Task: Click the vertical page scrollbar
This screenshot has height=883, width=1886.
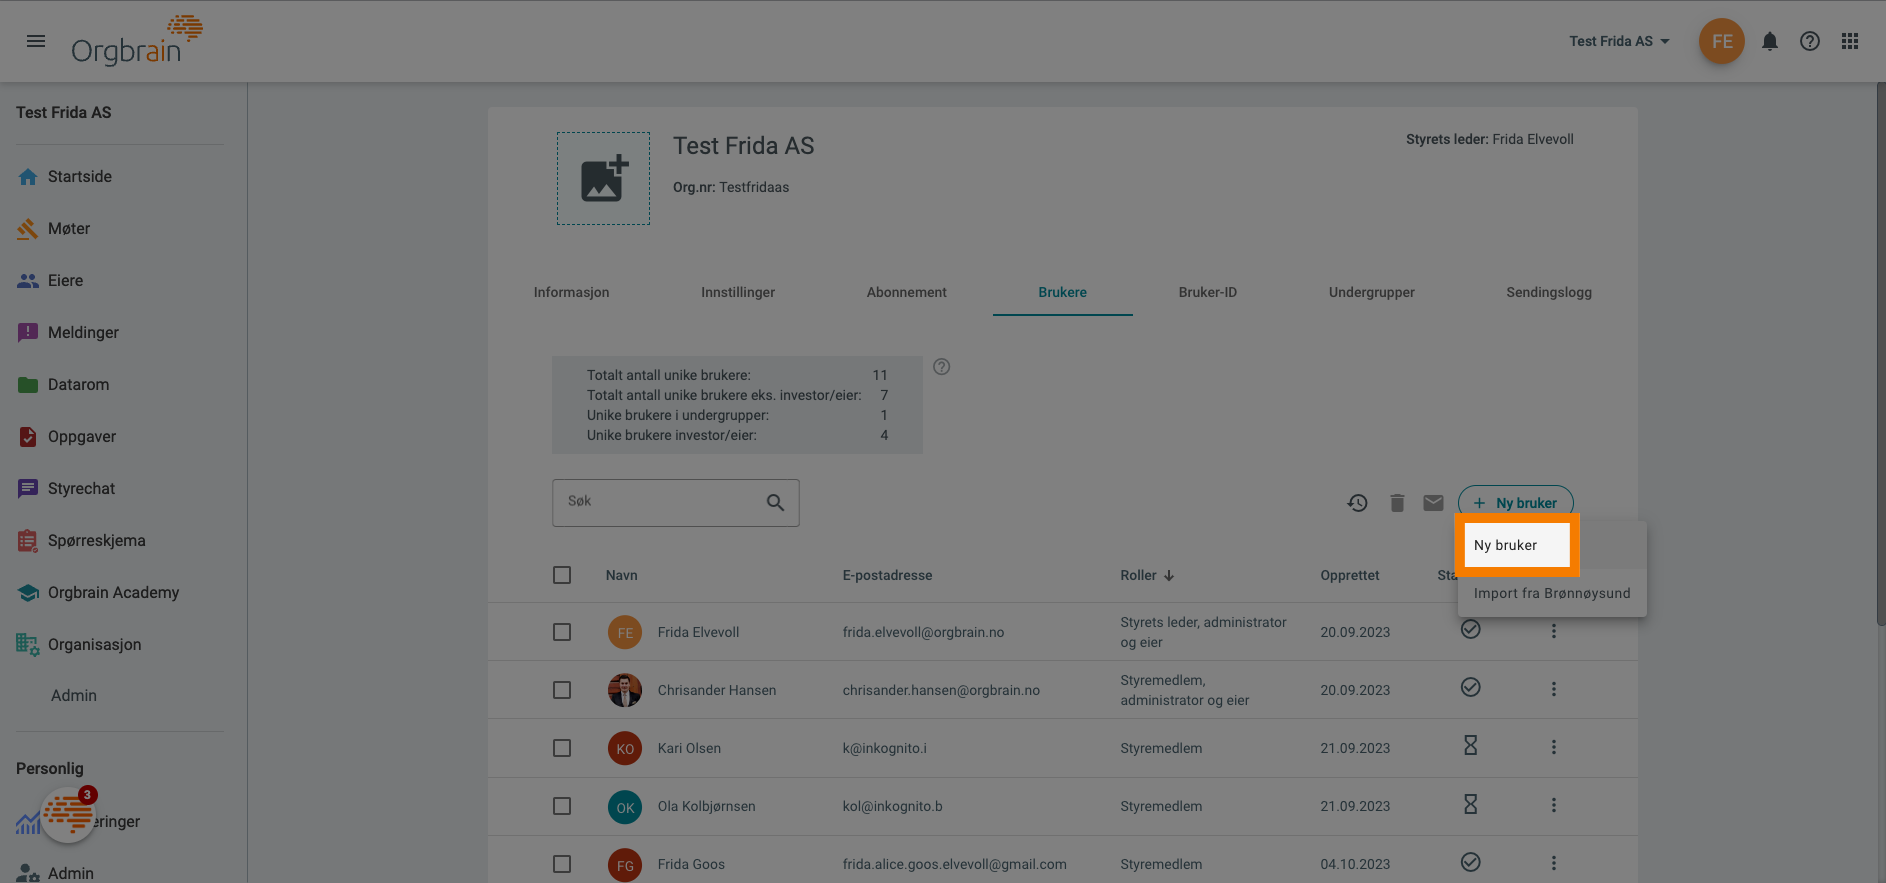Action: pos(1881,355)
